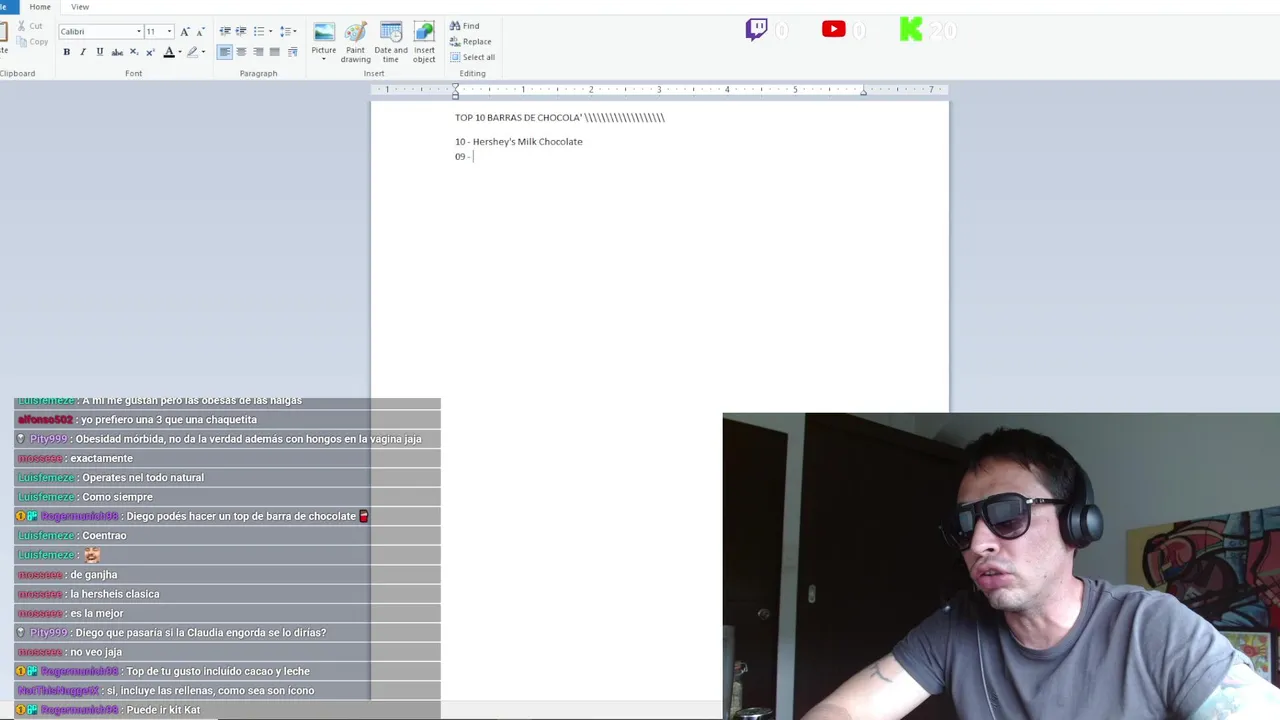Switch to the Home ribbon tab
This screenshot has width=1280, height=720.
tap(40, 7)
